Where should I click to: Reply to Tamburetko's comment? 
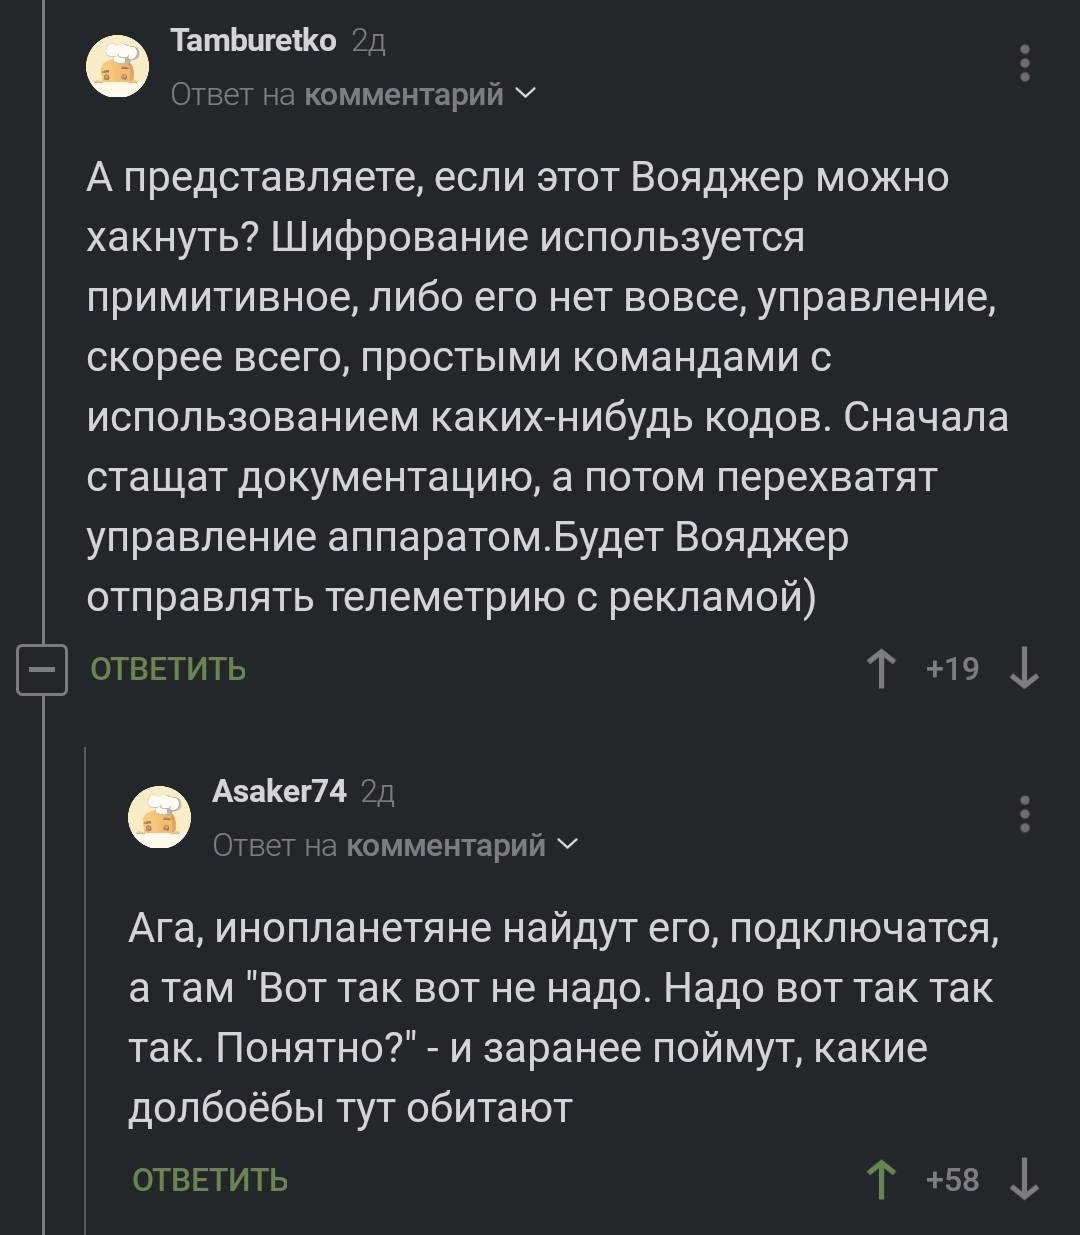point(168,669)
